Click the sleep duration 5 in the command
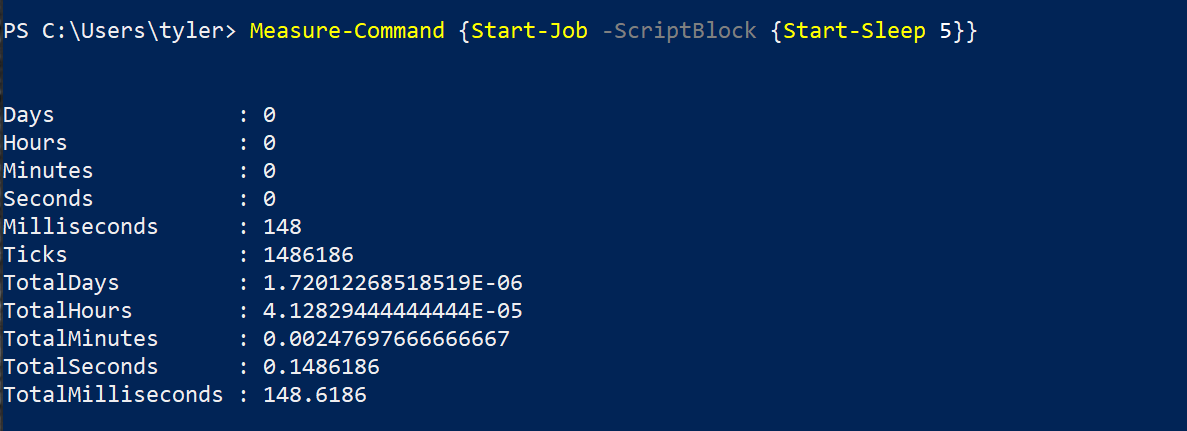The height and width of the screenshot is (431, 1187). [946, 31]
